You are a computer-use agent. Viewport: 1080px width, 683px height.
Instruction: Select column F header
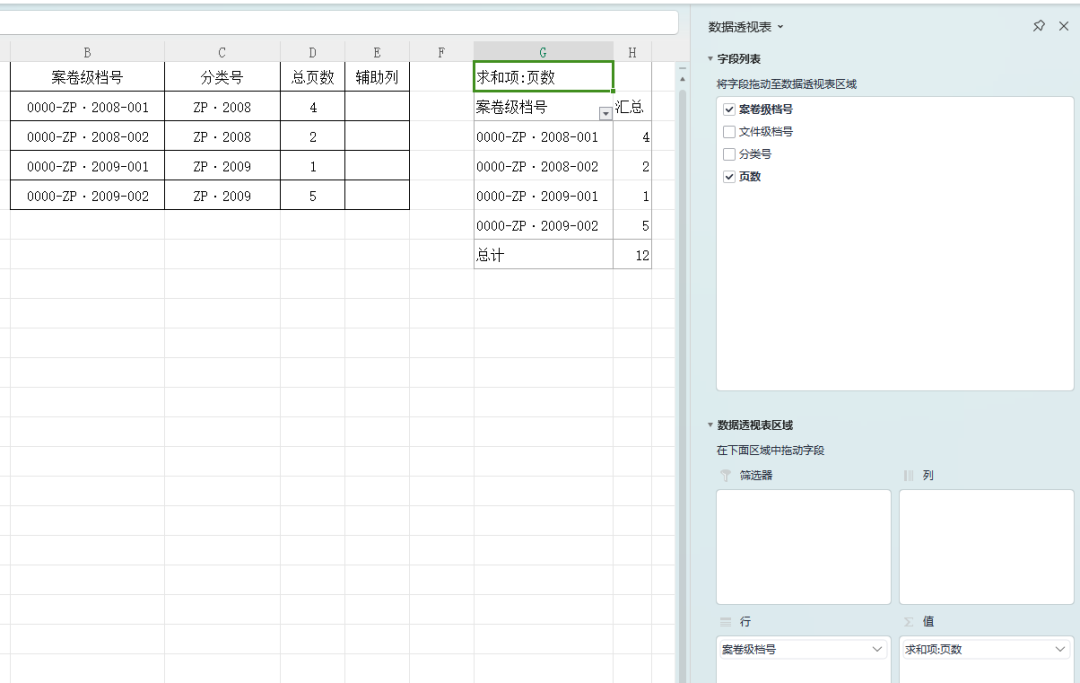[442, 52]
